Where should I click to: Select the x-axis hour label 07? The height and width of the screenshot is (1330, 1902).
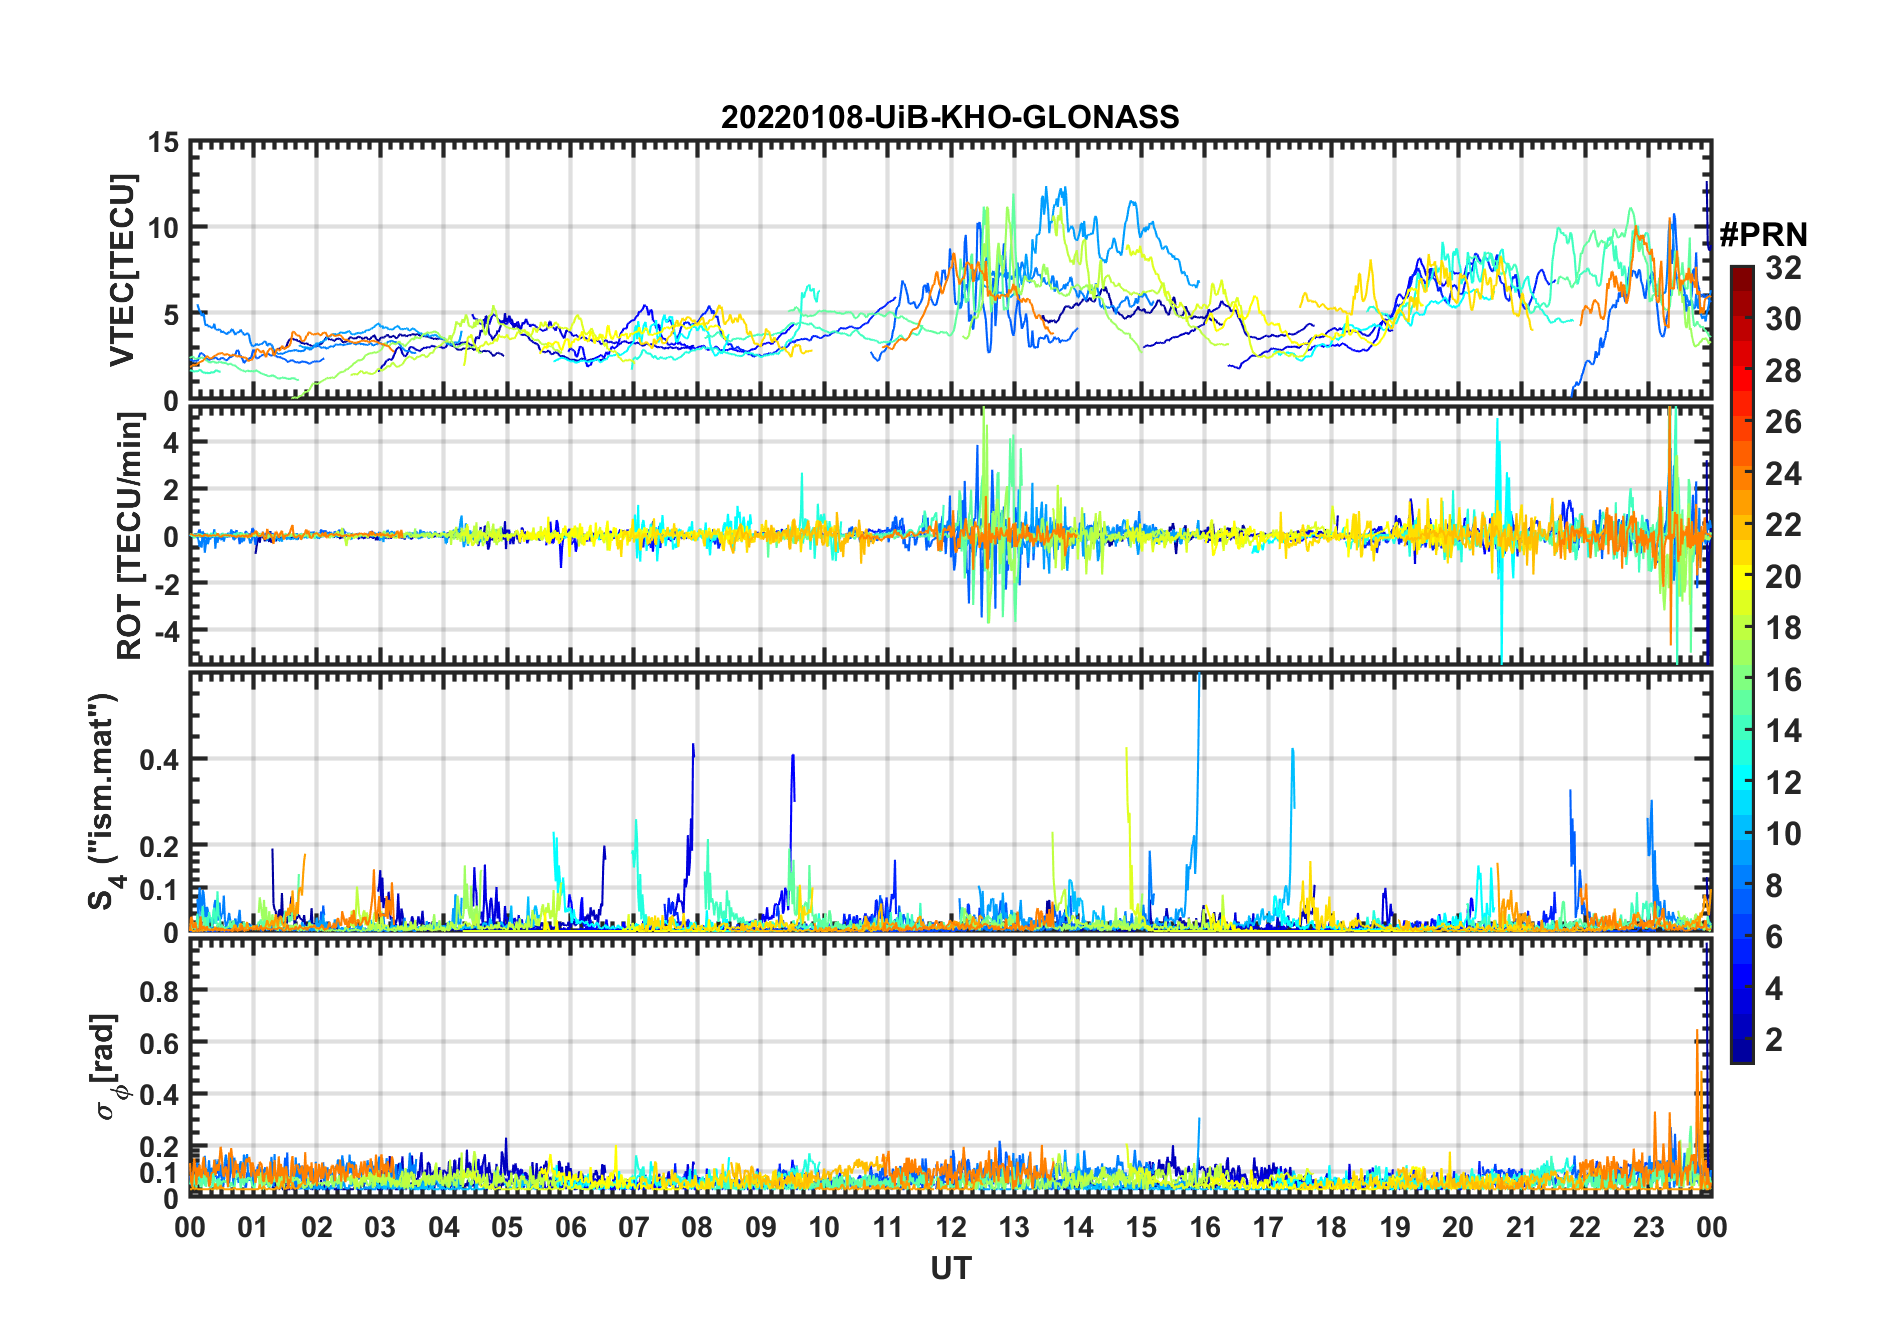634,1227
